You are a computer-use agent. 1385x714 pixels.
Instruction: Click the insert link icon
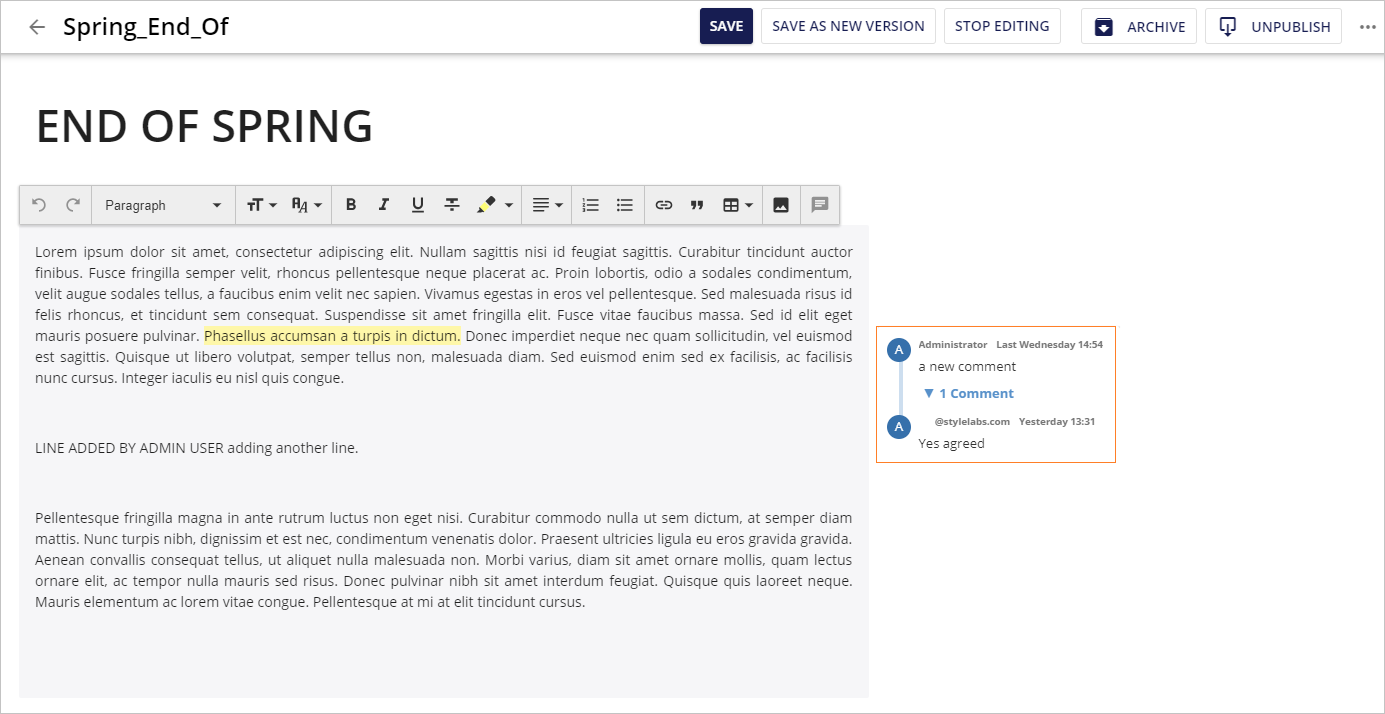point(664,205)
